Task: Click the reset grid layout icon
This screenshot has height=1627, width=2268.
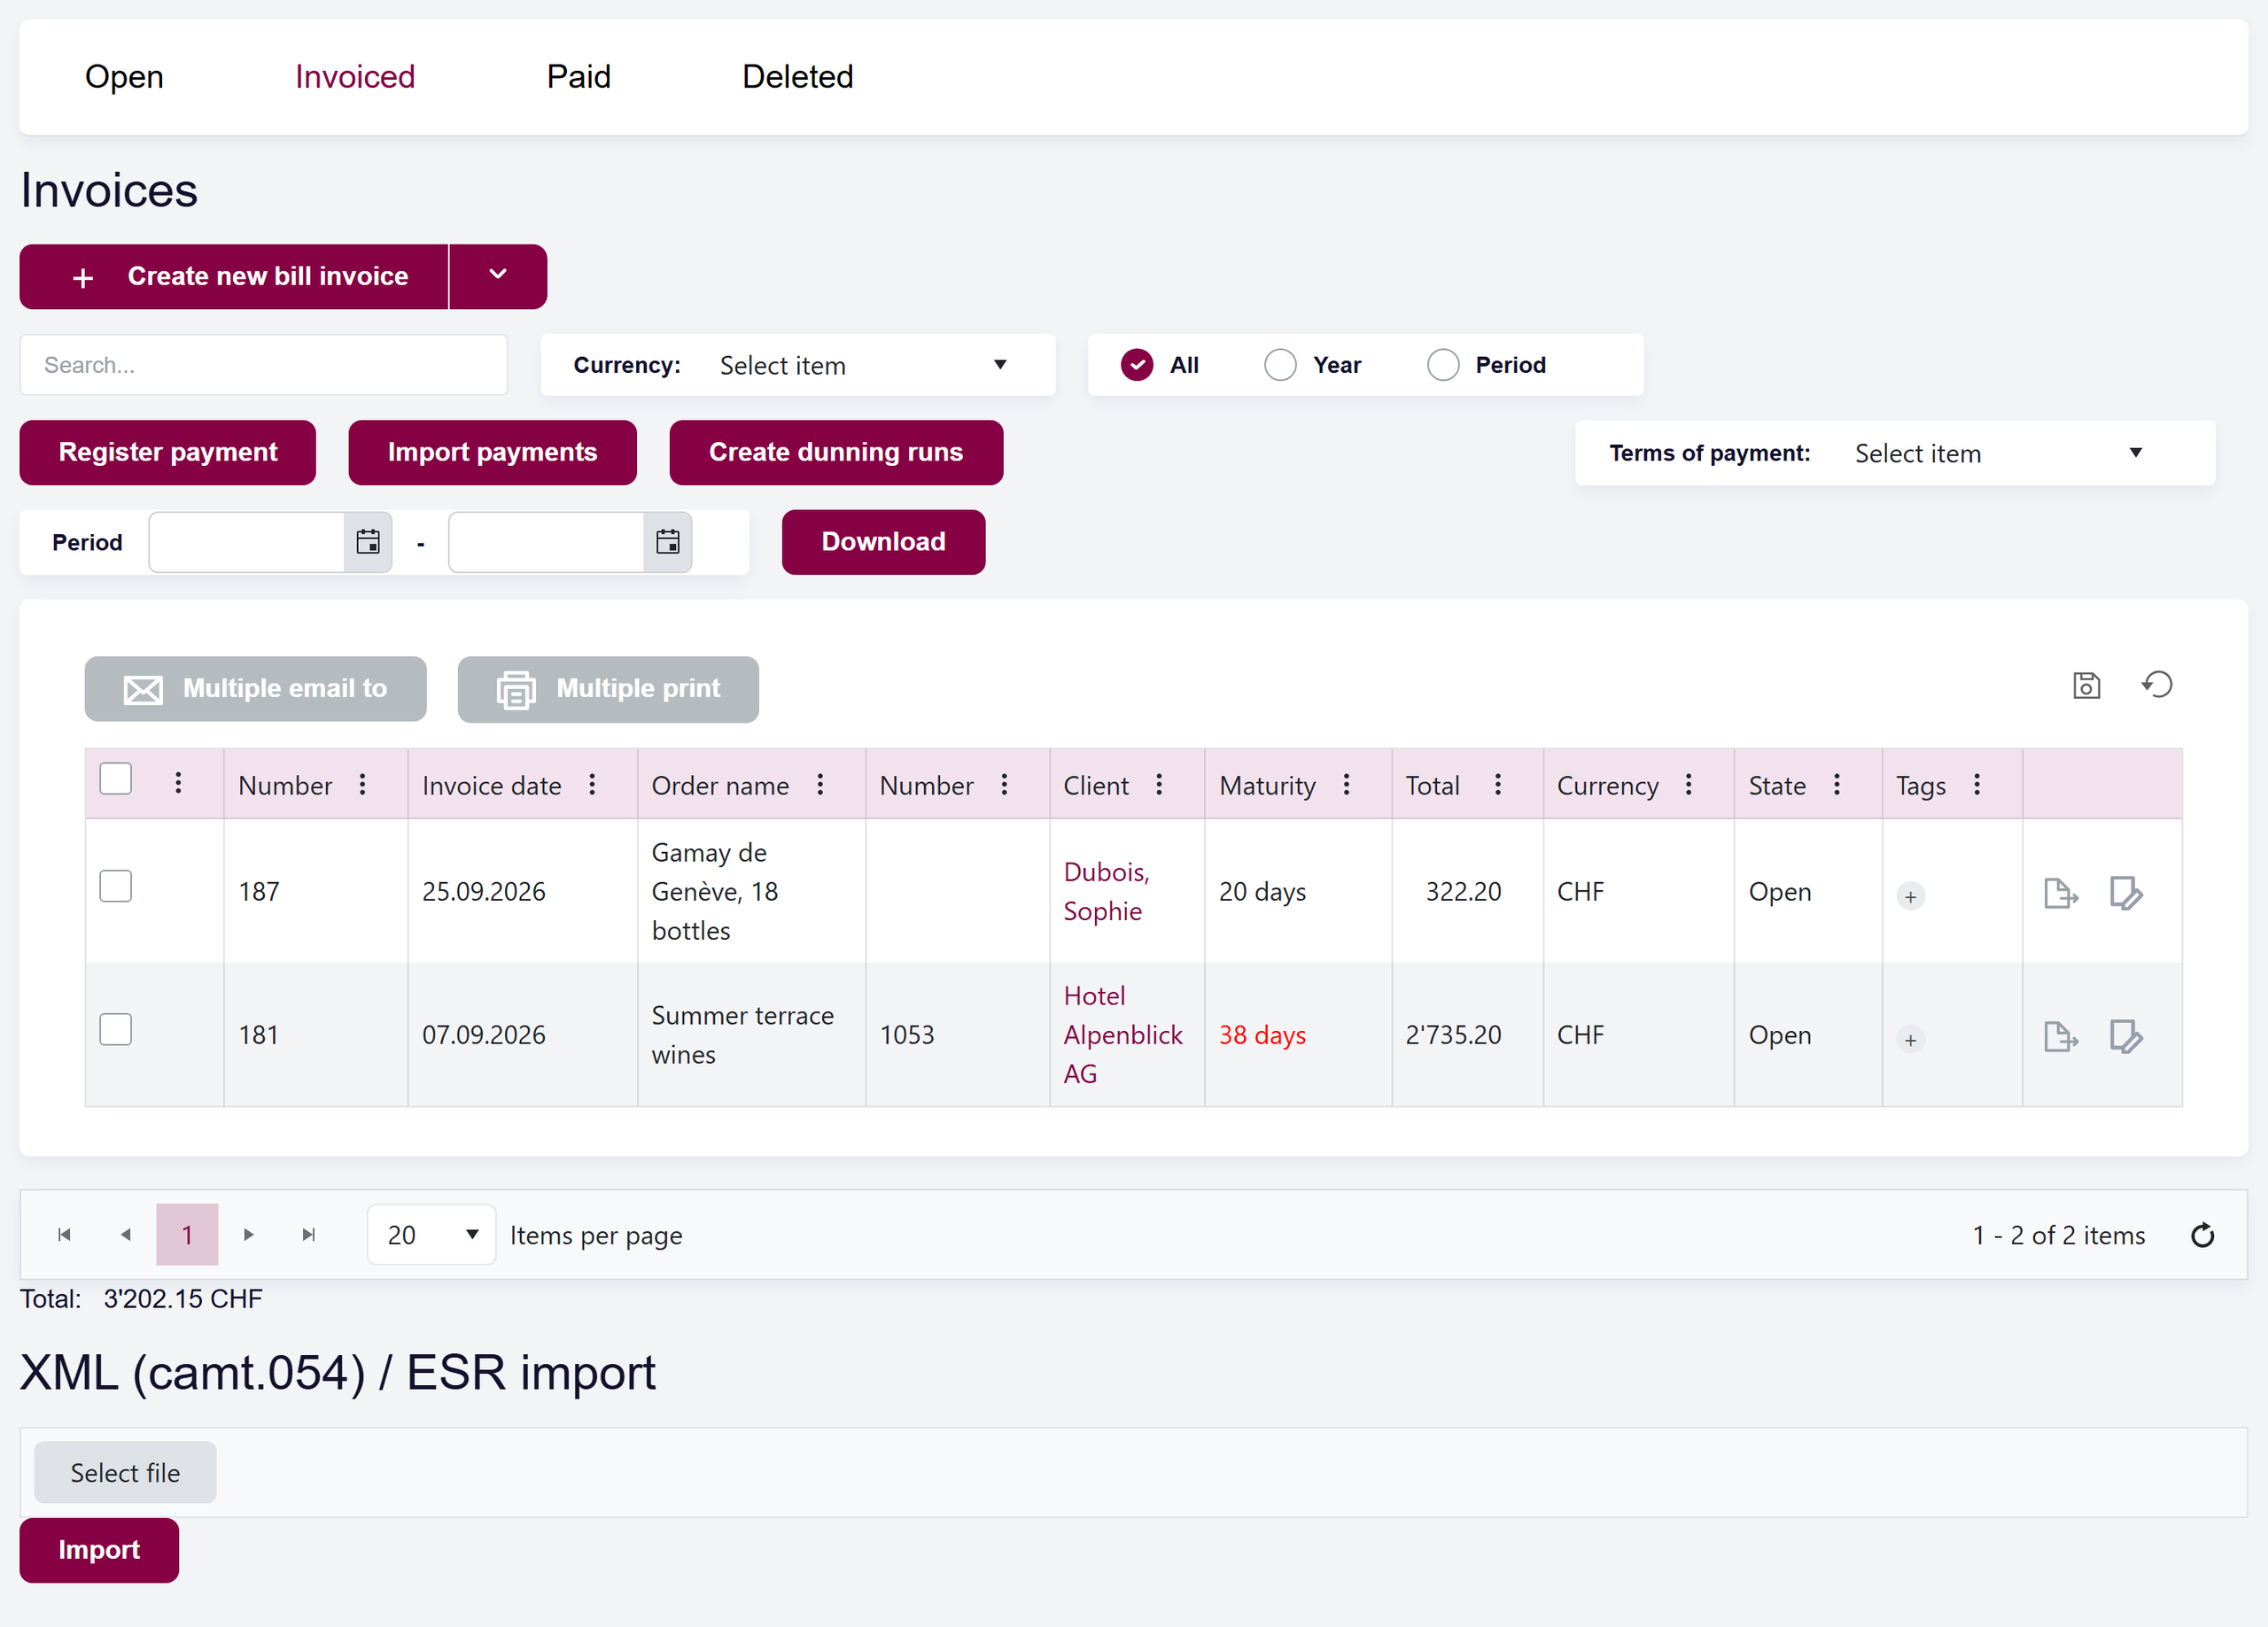Action: tap(2157, 685)
